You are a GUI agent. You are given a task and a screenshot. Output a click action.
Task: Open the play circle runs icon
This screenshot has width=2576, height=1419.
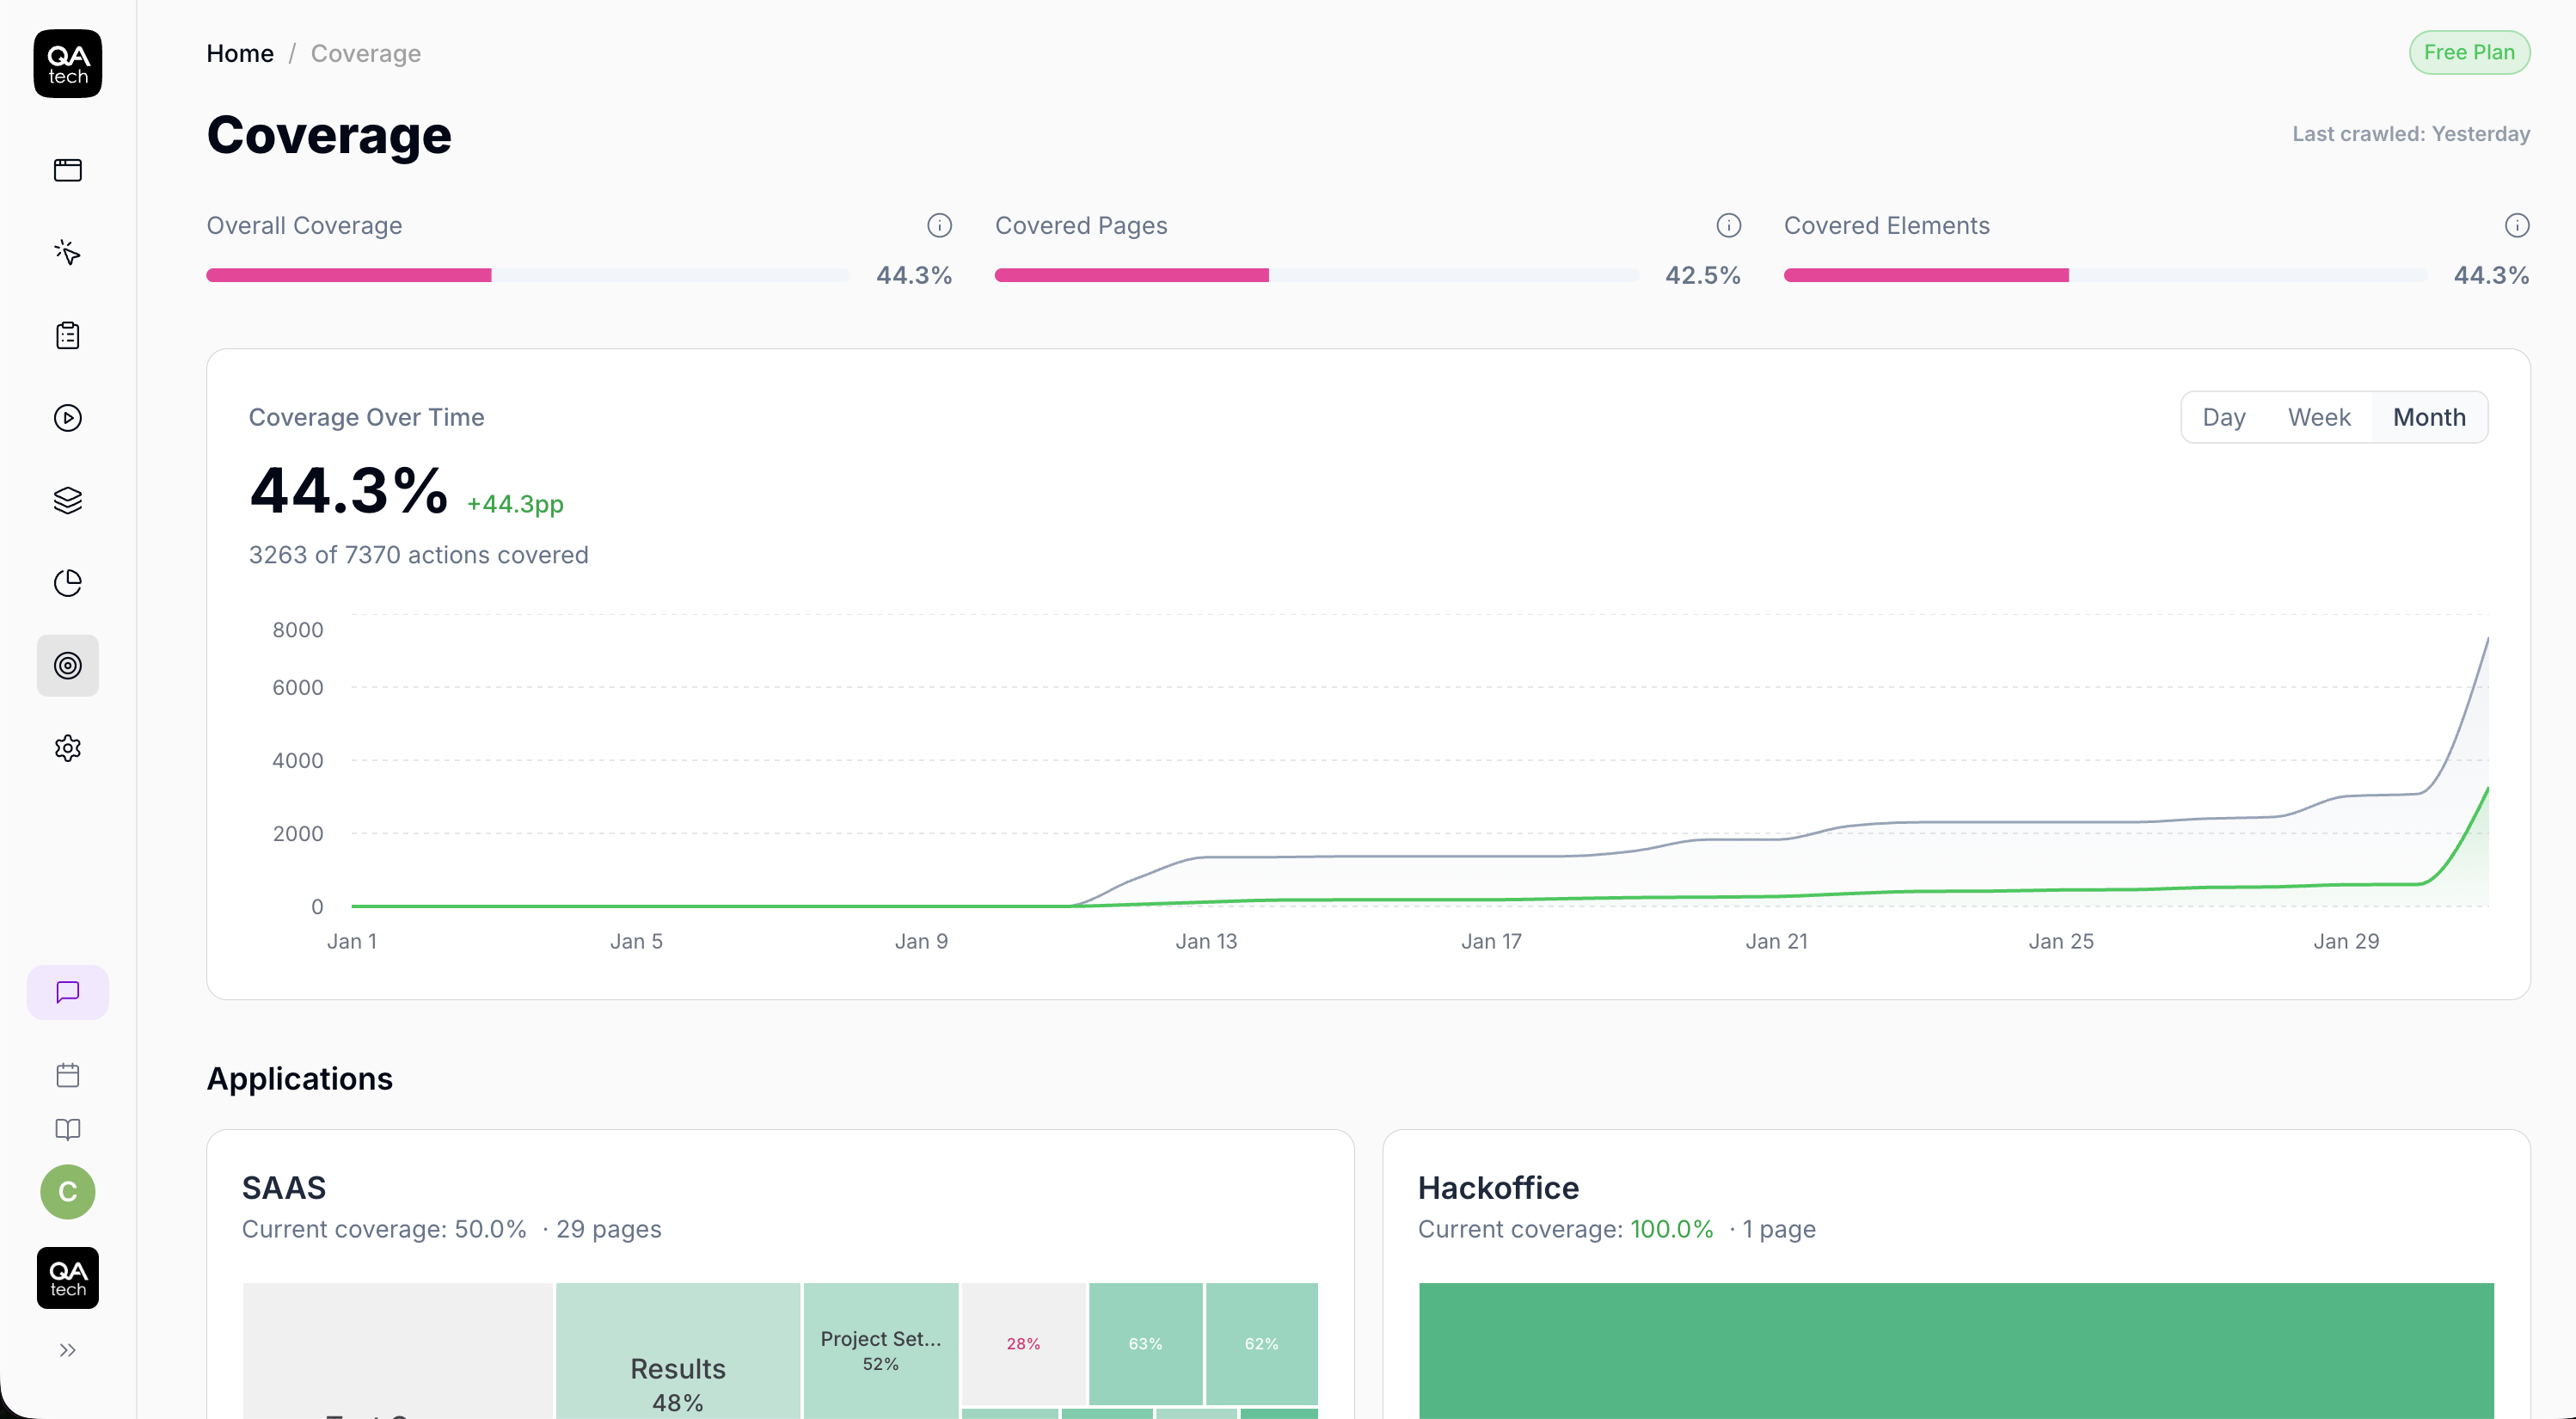point(67,418)
